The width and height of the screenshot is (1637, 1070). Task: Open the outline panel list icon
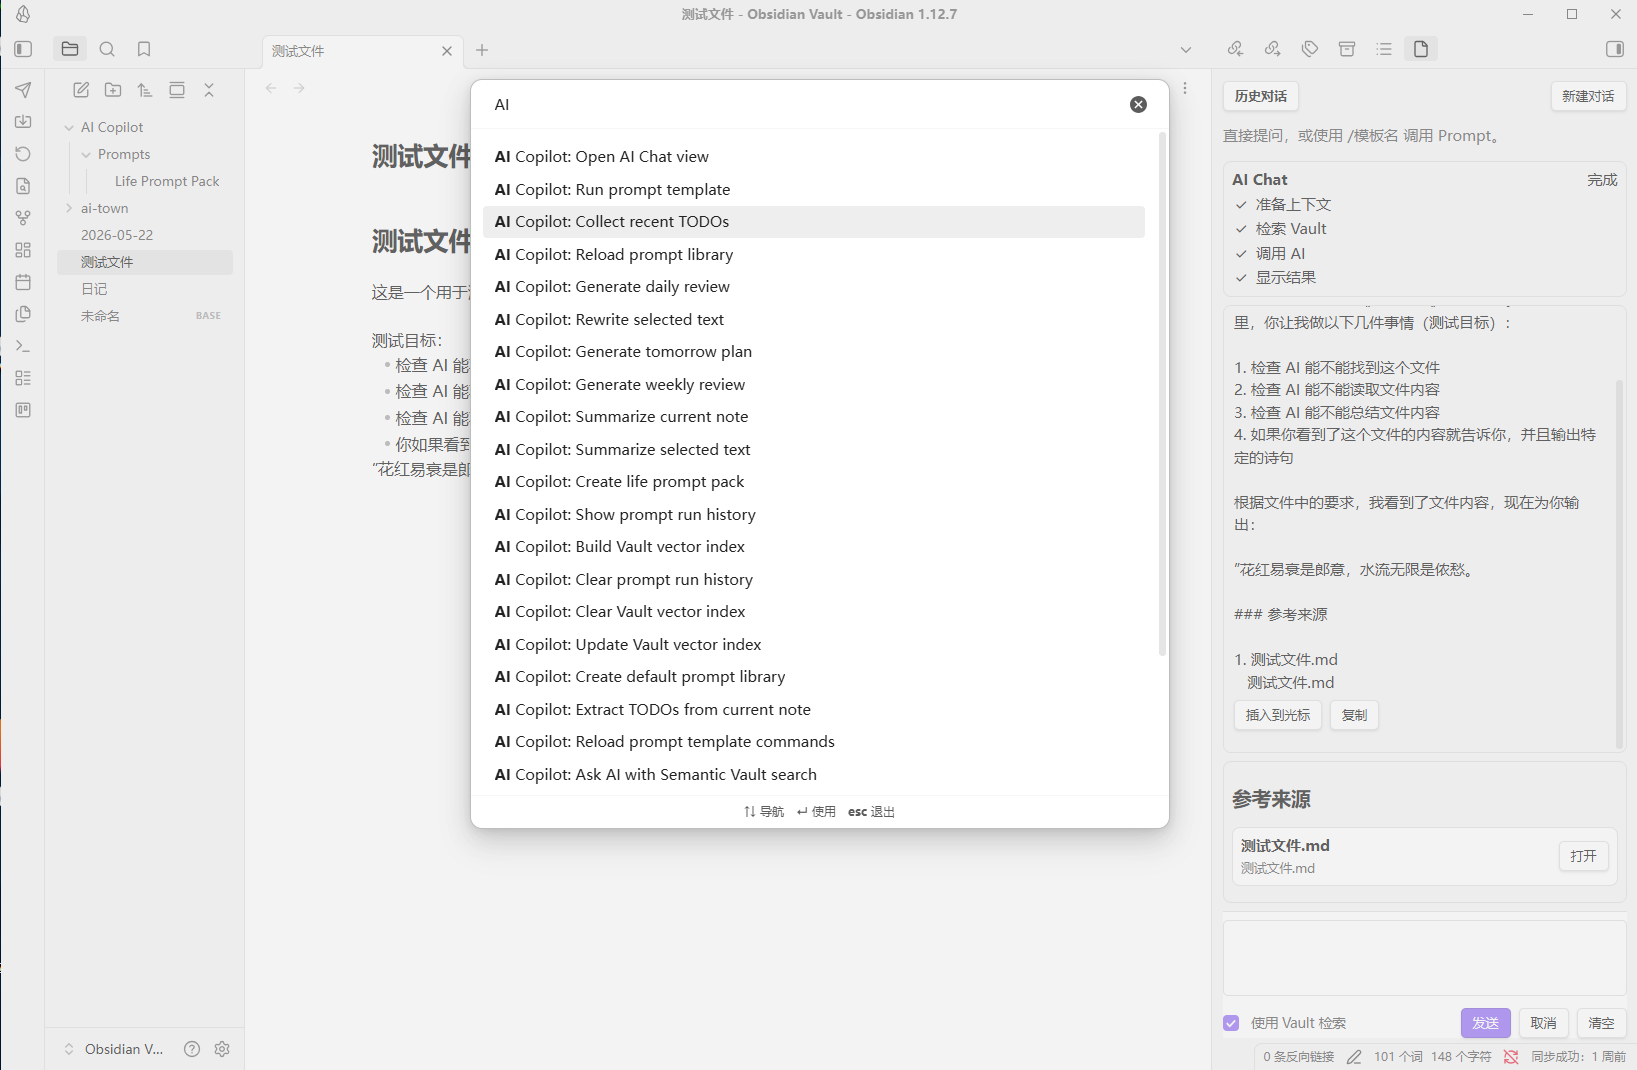1384,49
